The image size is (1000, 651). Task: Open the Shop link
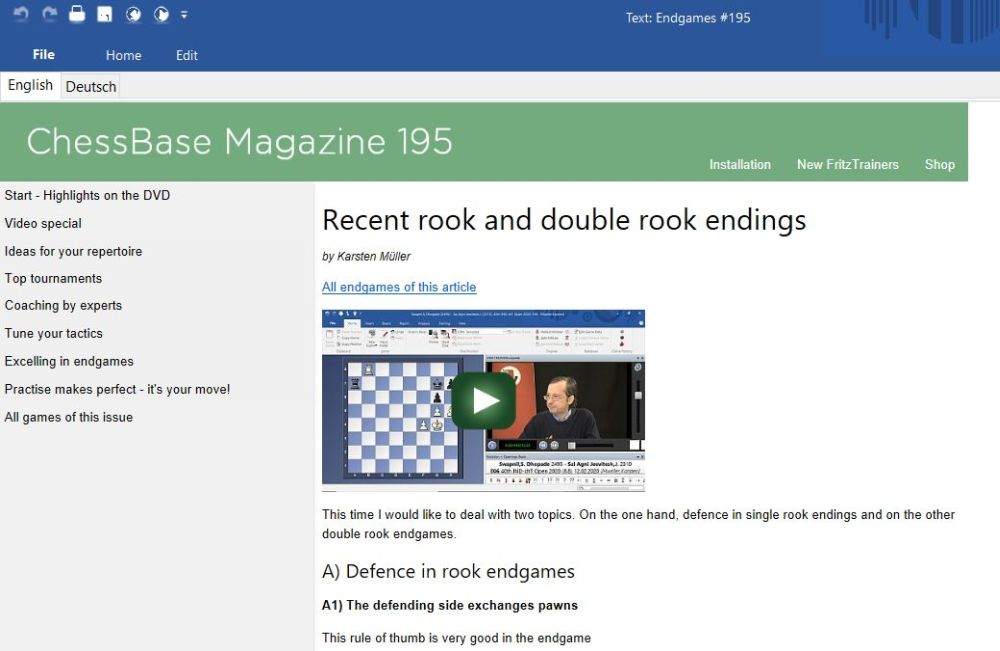(x=939, y=164)
